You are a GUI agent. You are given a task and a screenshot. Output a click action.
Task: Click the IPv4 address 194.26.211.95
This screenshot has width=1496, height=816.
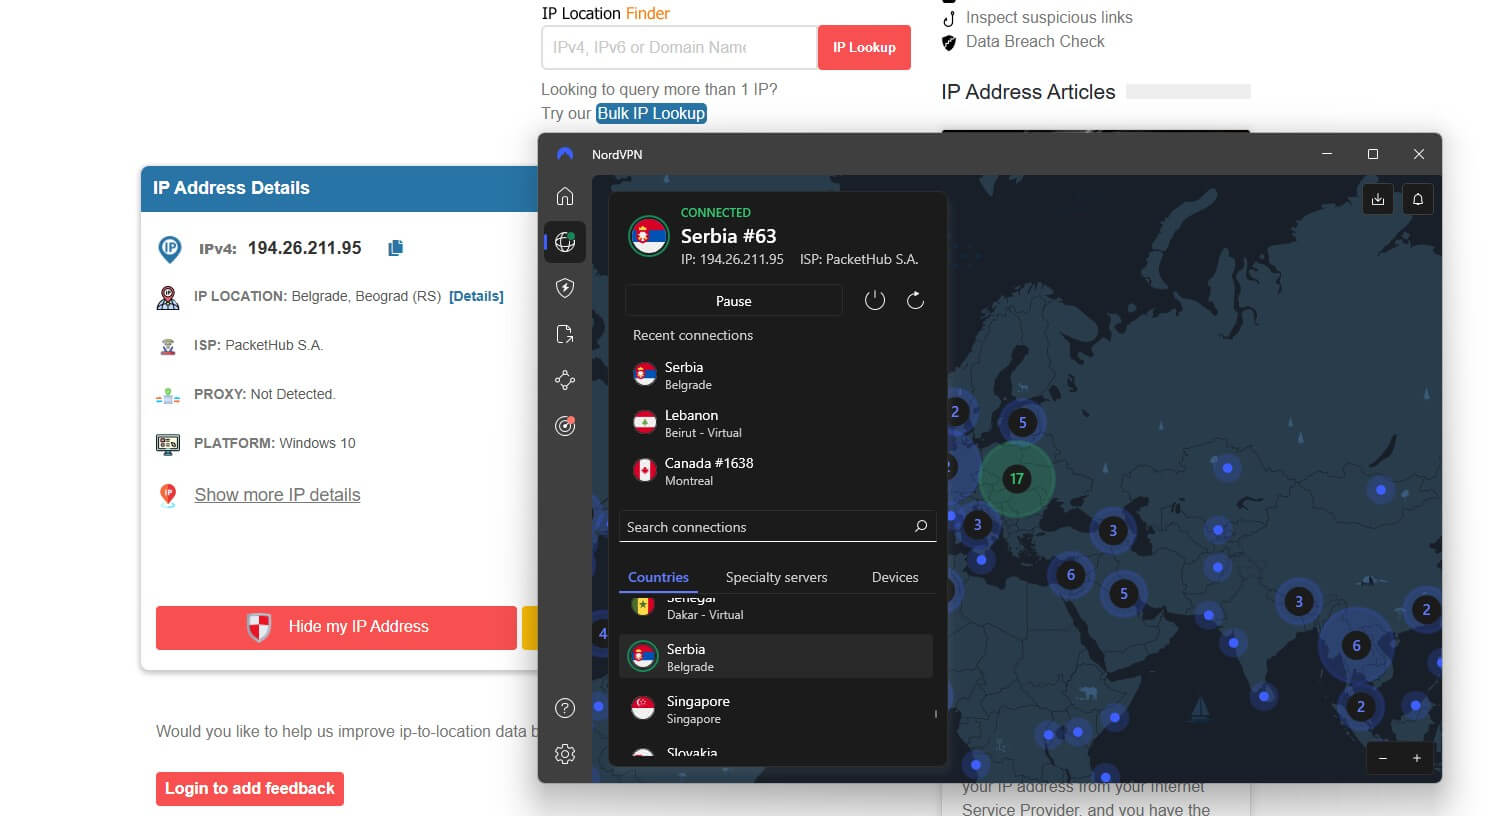coord(305,248)
